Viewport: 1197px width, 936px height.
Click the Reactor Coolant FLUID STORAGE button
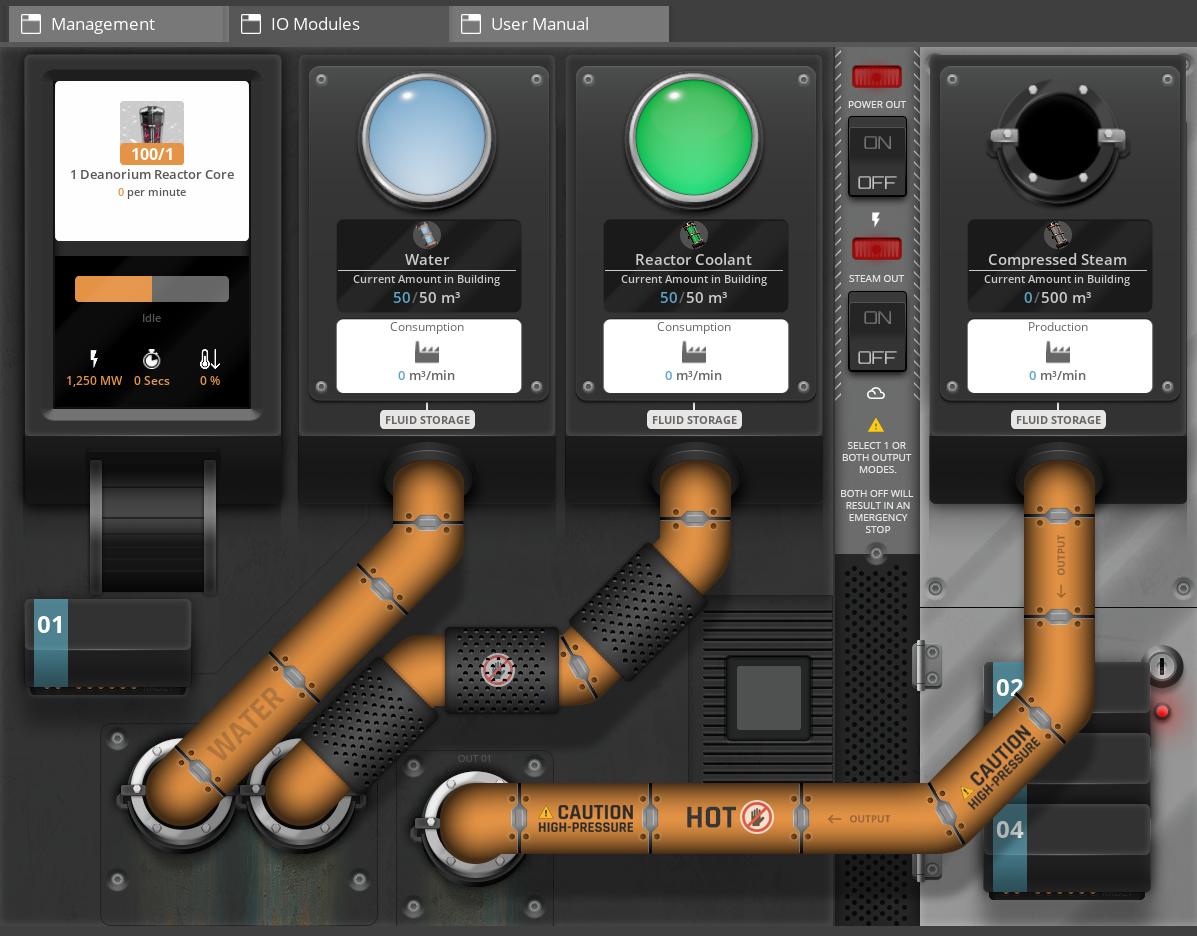pyautogui.click(x=695, y=420)
